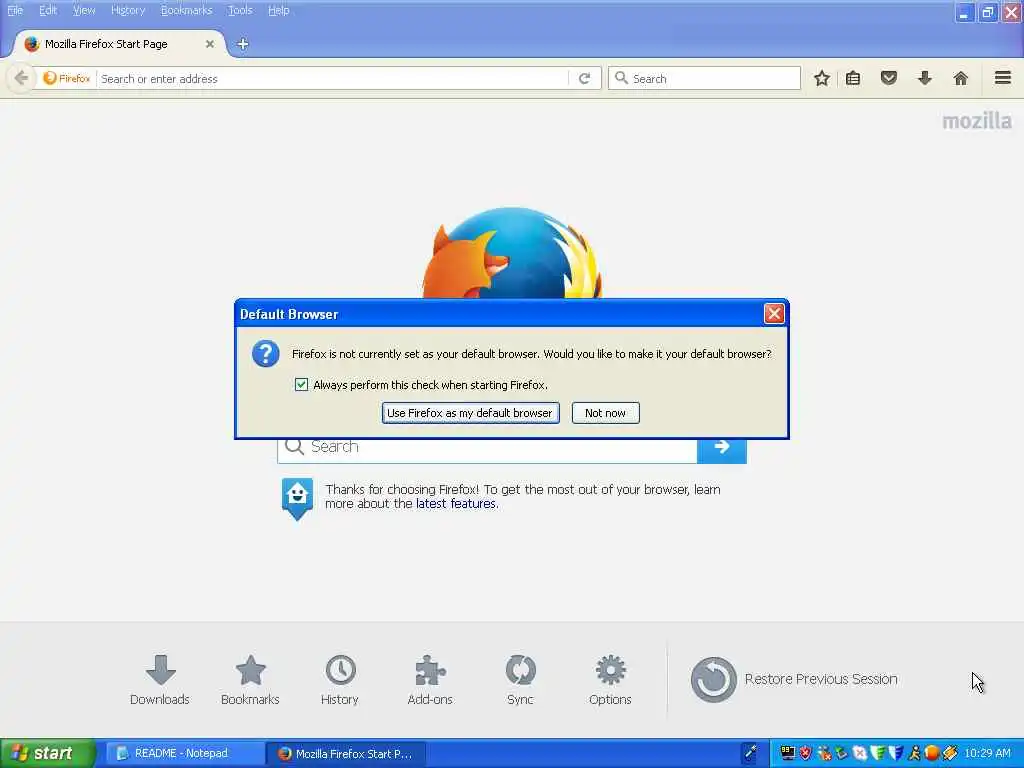Open the Tools menu
Image resolution: width=1024 pixels, height=768 pixels.
tap(240, 10)
